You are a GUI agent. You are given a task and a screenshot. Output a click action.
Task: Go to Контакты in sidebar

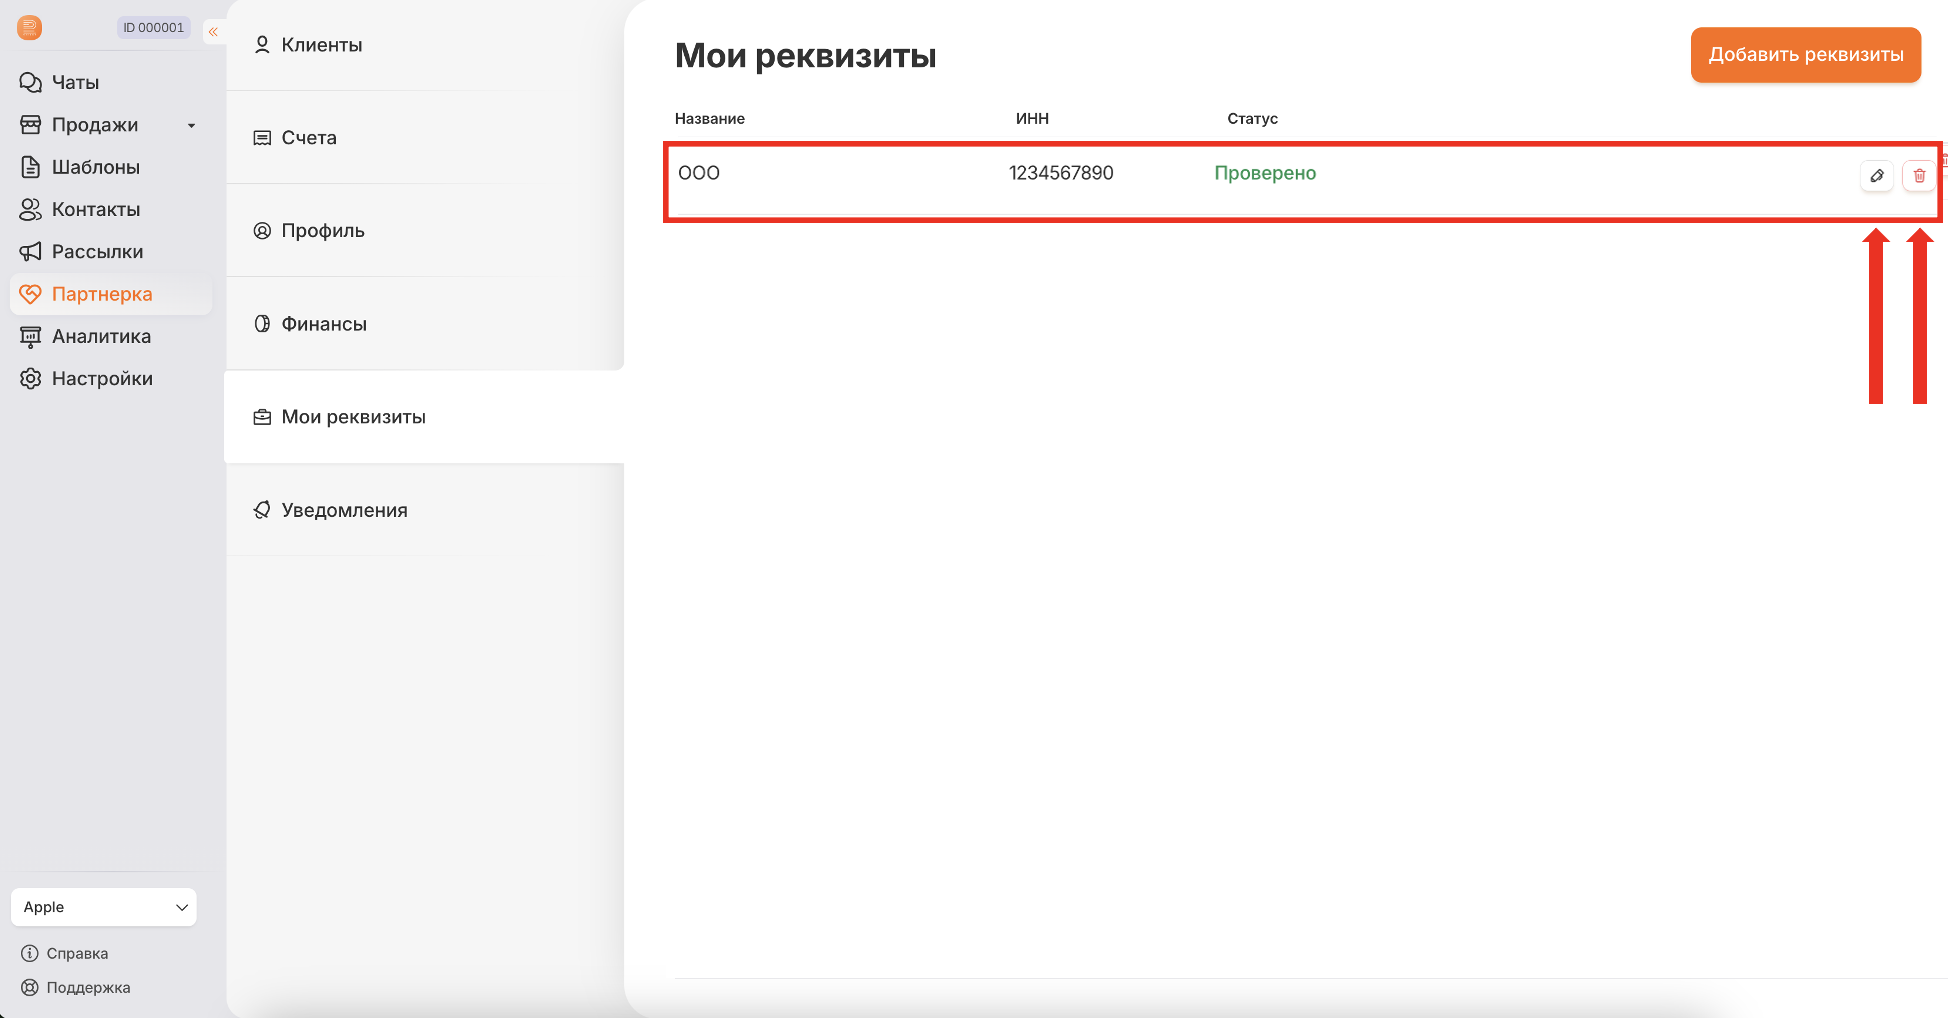pyautogui.click(x=95, y=210)
